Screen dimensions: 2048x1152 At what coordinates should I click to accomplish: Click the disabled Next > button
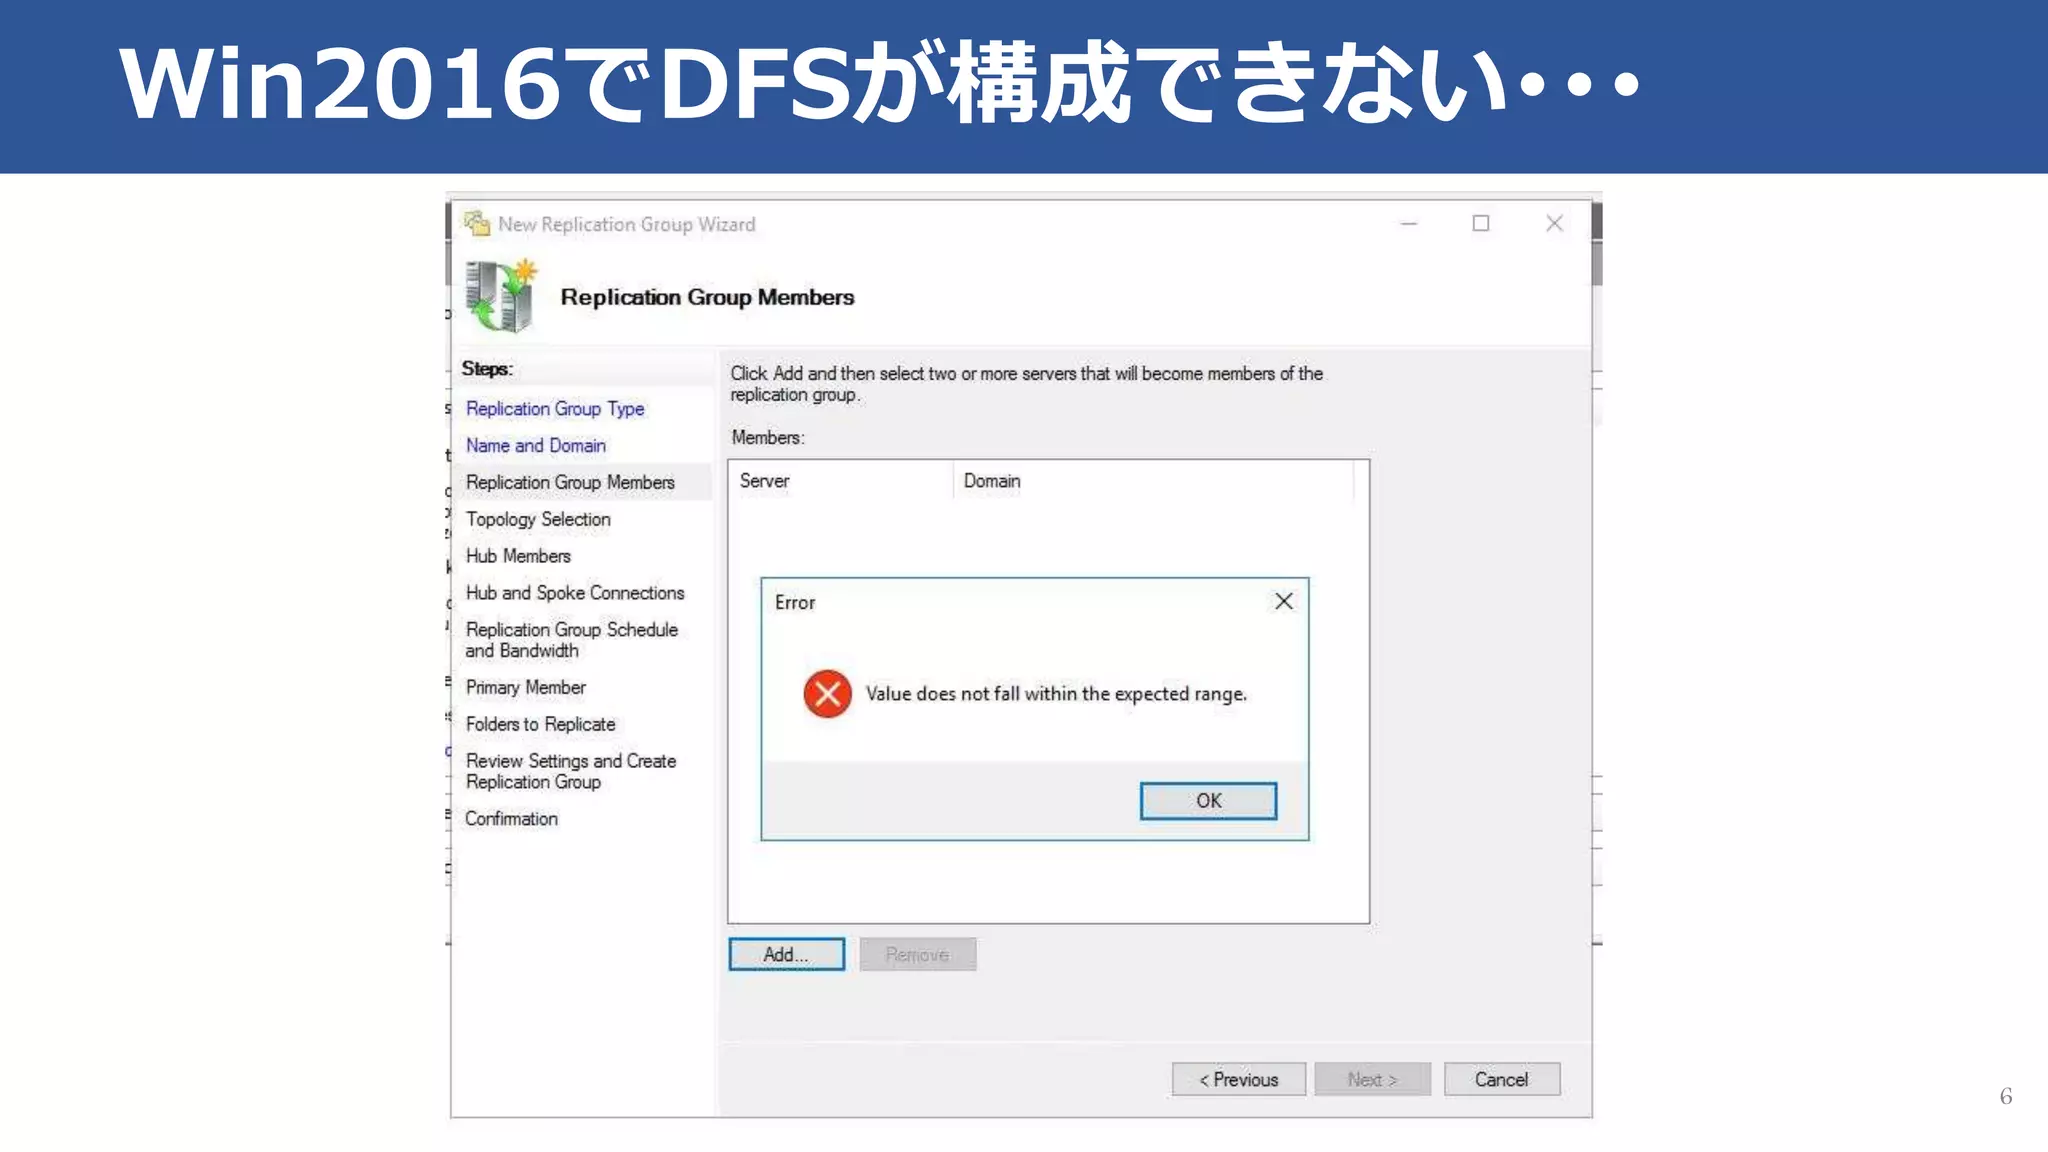(1372, 1079)
